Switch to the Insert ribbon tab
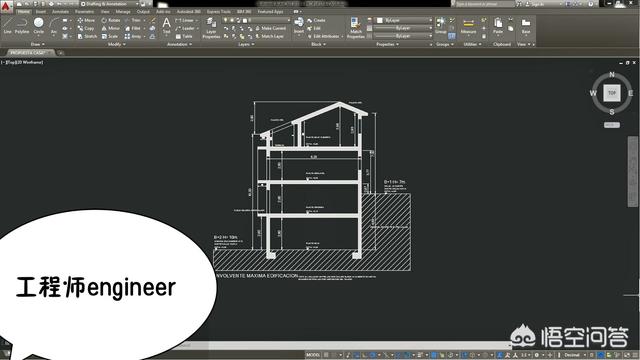Screen dimensions: 640x360 (41, 12)
